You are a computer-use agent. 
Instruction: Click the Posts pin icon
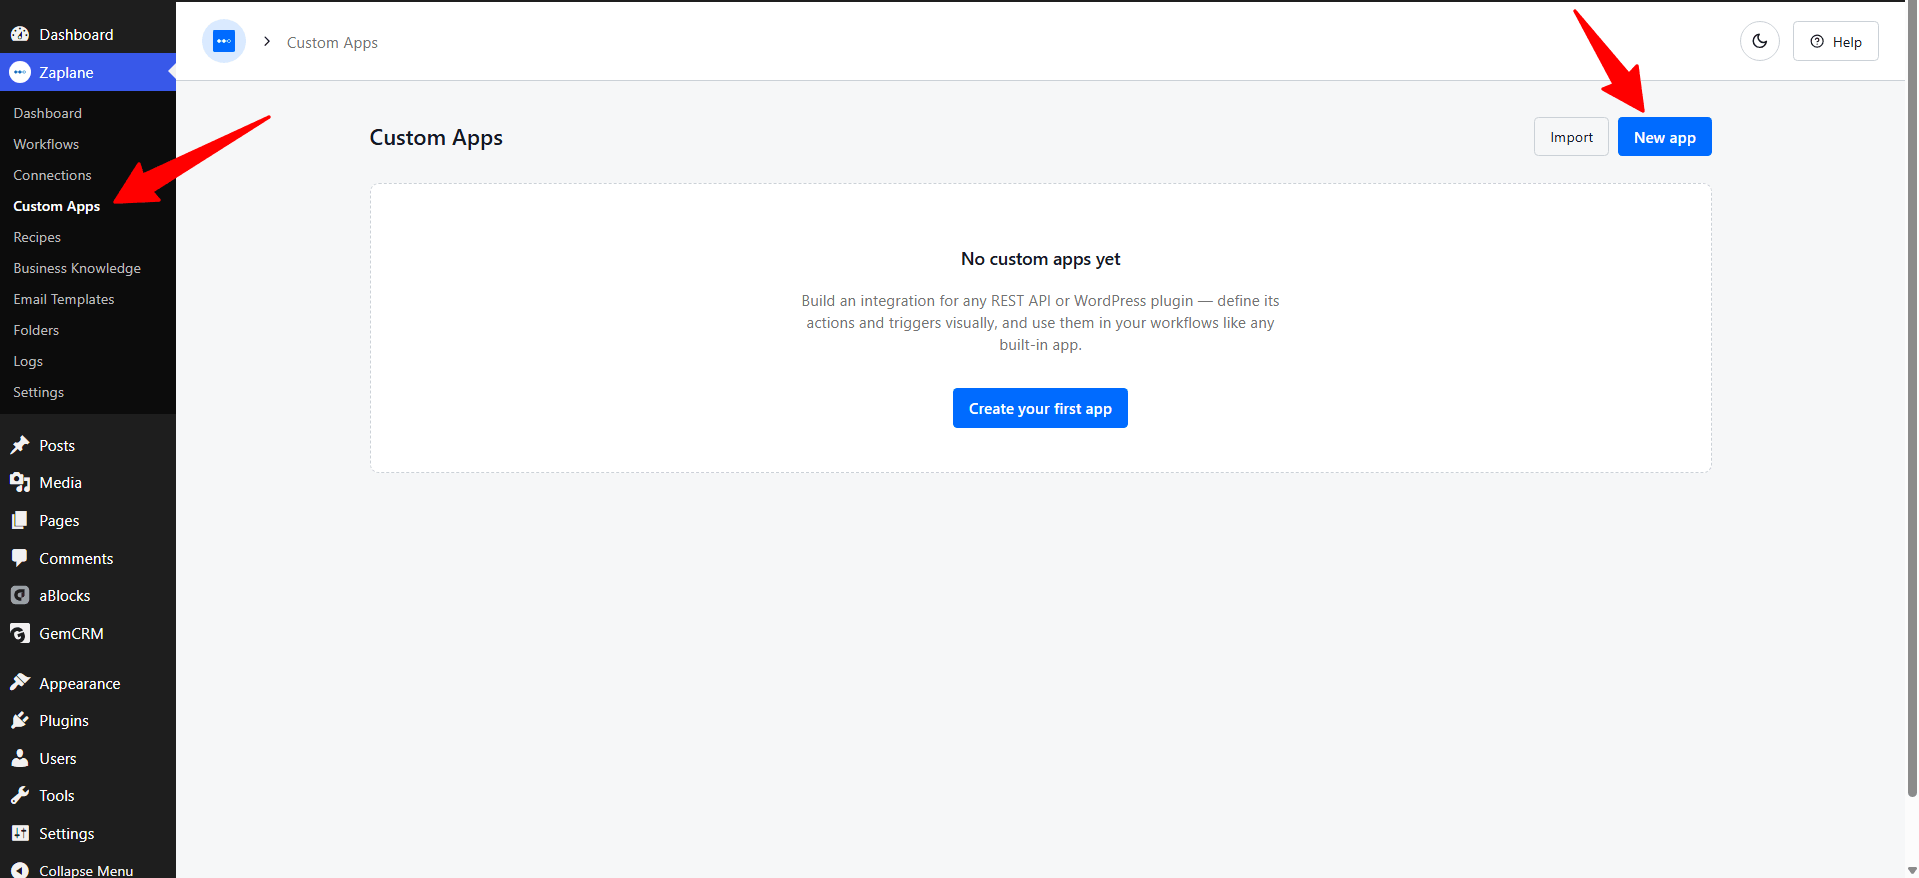tap(20, 445)
